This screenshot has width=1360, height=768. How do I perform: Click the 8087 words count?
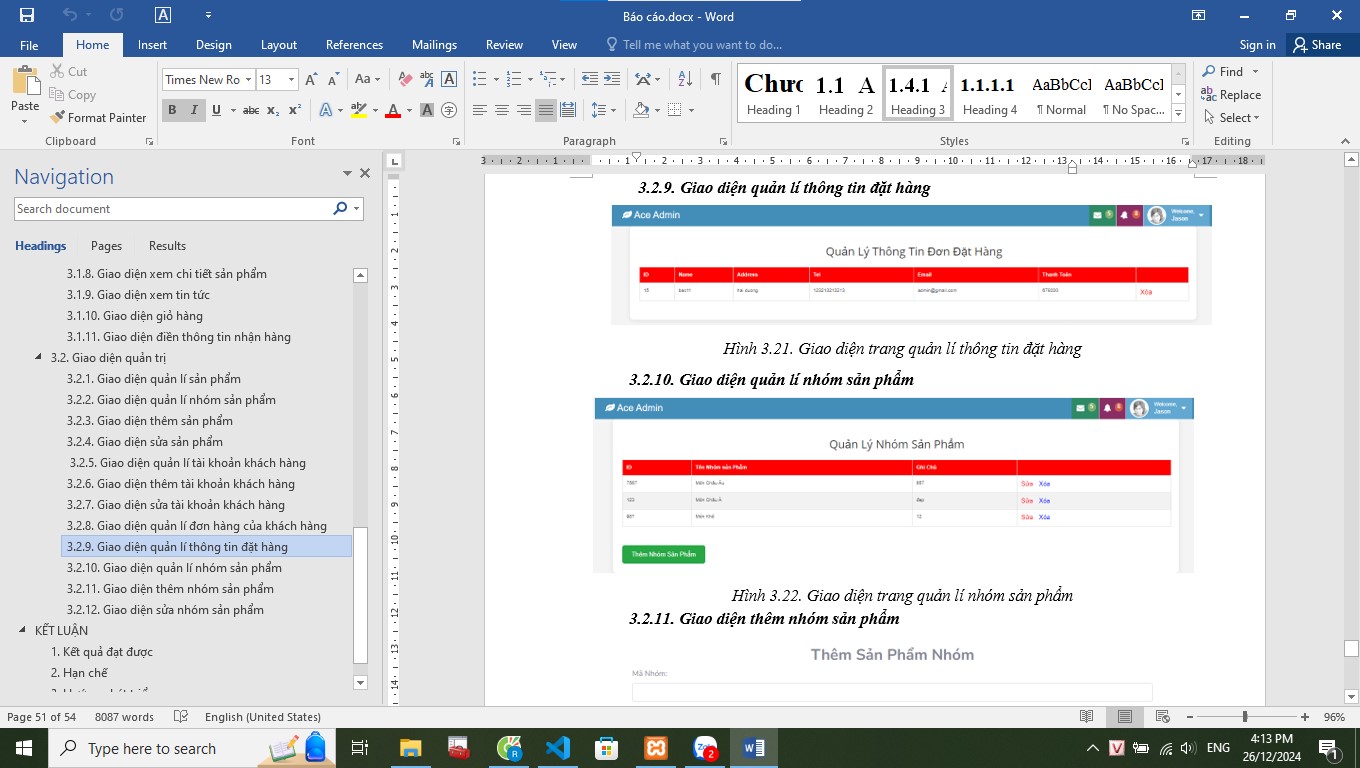(124, 717)
